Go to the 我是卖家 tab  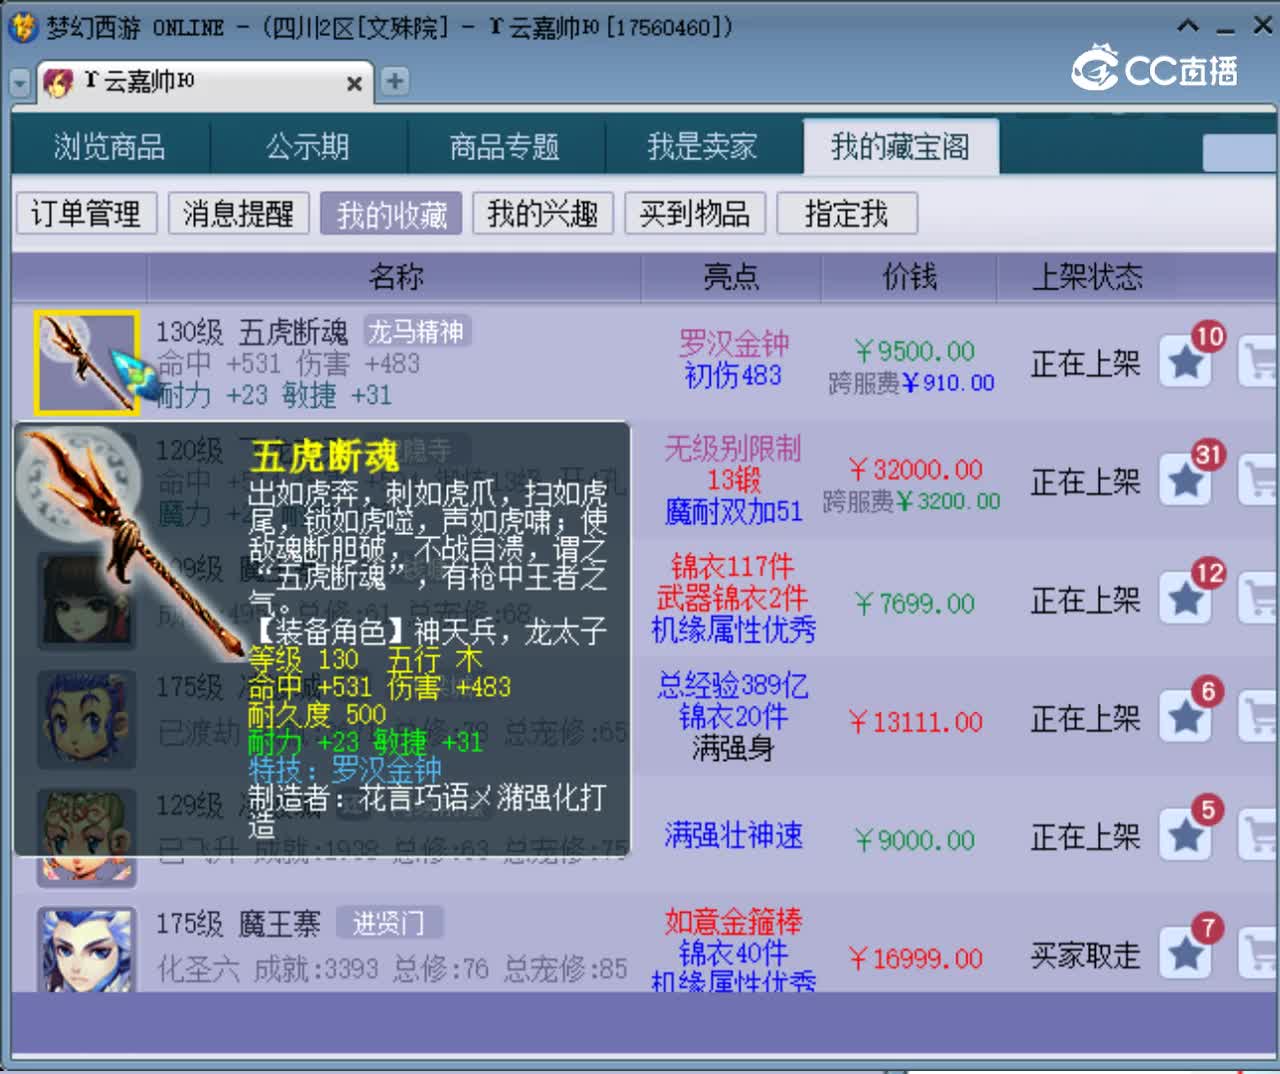(702, 147)
